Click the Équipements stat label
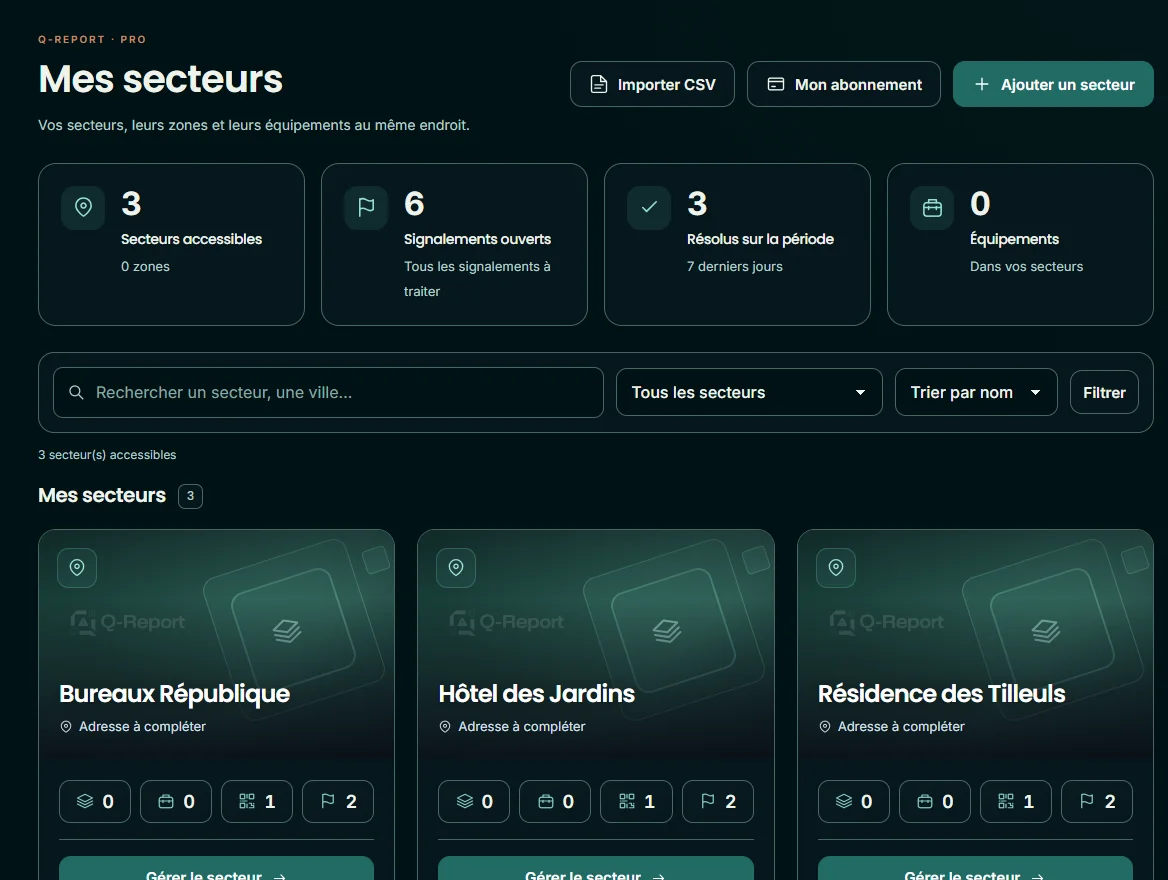The image size is (1168, 880). click(1015, 239)
